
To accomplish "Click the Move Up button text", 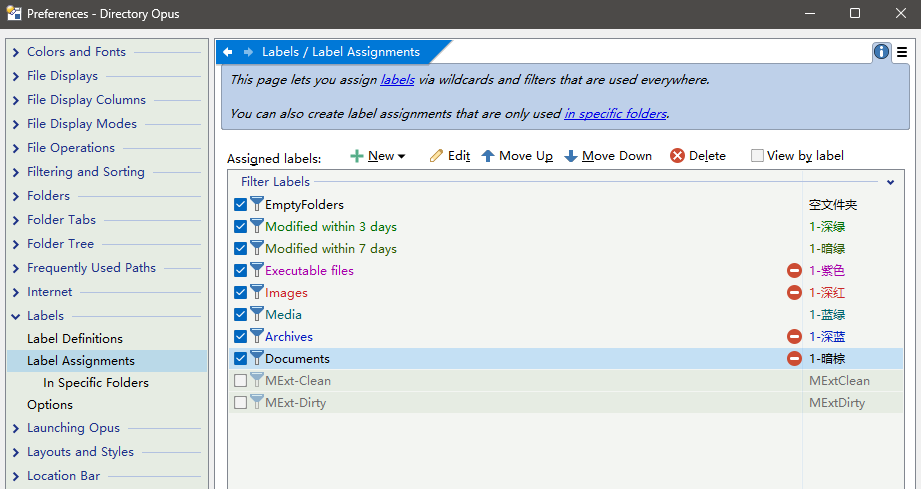I will pos(526,156).
